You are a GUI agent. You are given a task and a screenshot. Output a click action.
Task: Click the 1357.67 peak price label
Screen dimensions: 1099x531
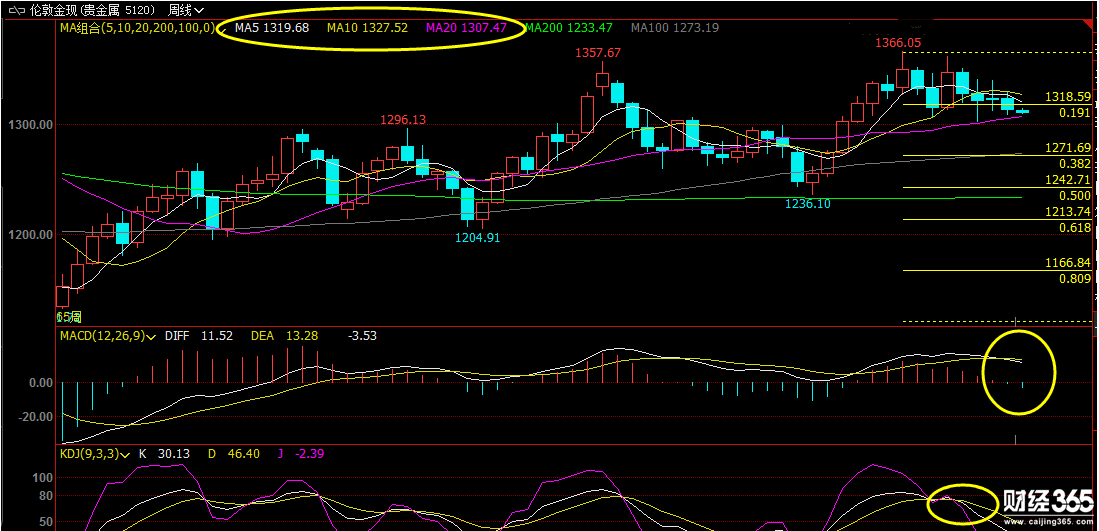coord(599,53)
